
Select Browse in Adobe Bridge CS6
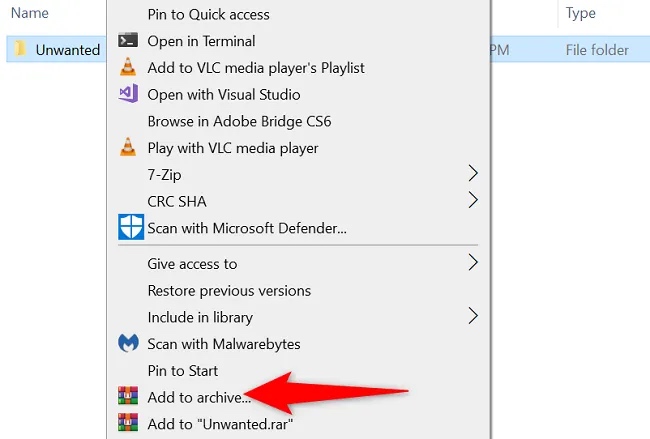point(239,121)
